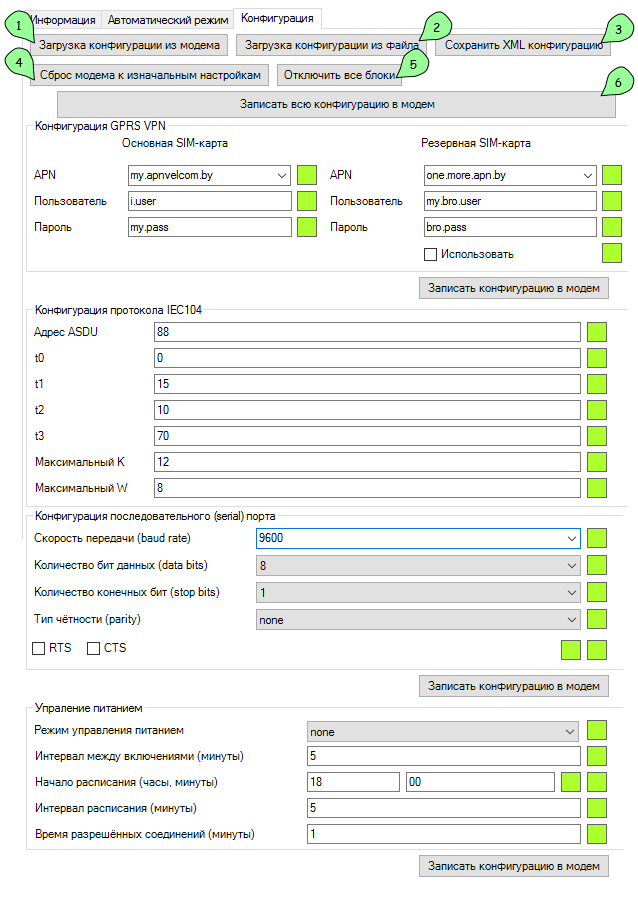Click green status square beside t1
This screenshot has height=918, width=638.
[x=597, y=384]
